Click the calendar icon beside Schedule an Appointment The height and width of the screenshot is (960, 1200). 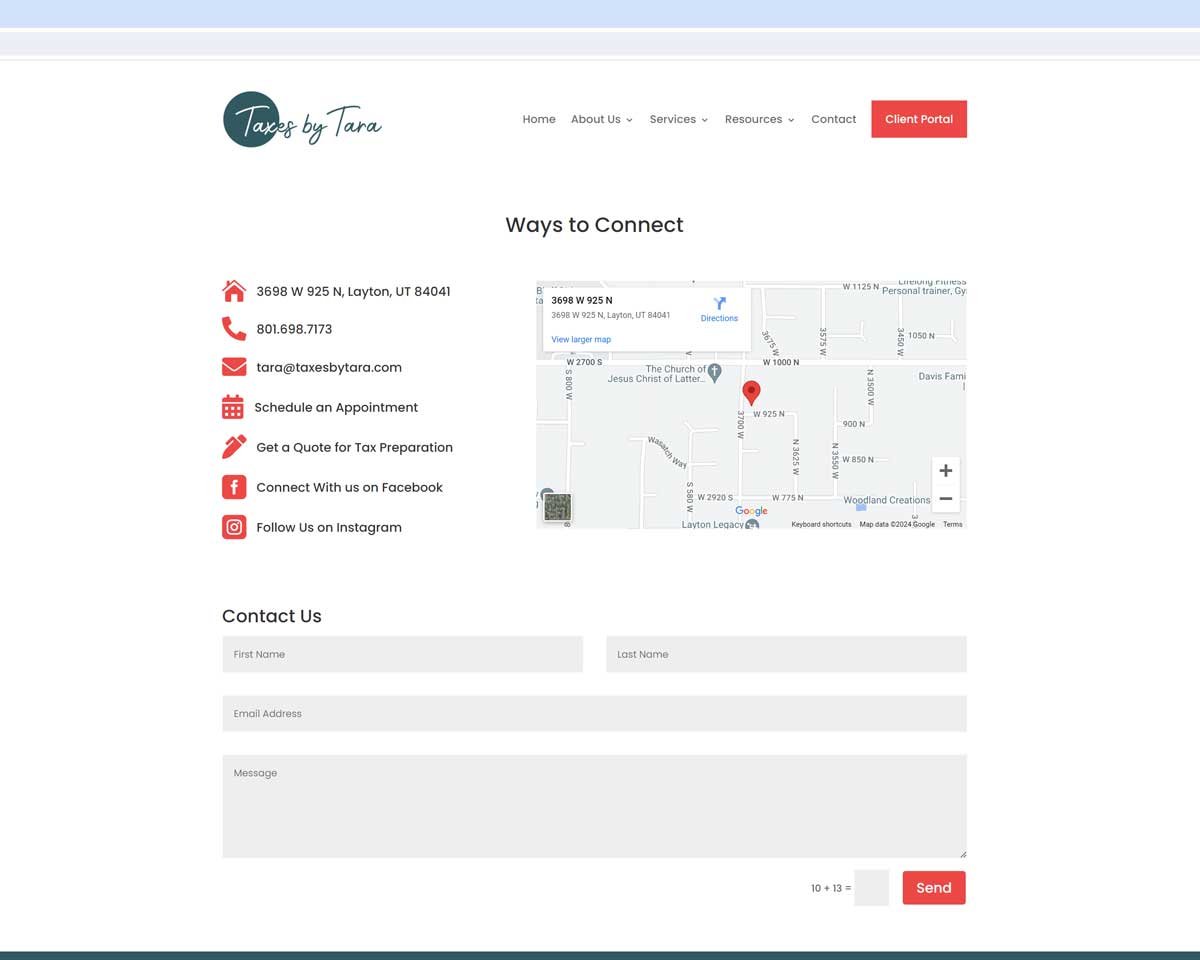pyautogui.click(x=233, y=407)
